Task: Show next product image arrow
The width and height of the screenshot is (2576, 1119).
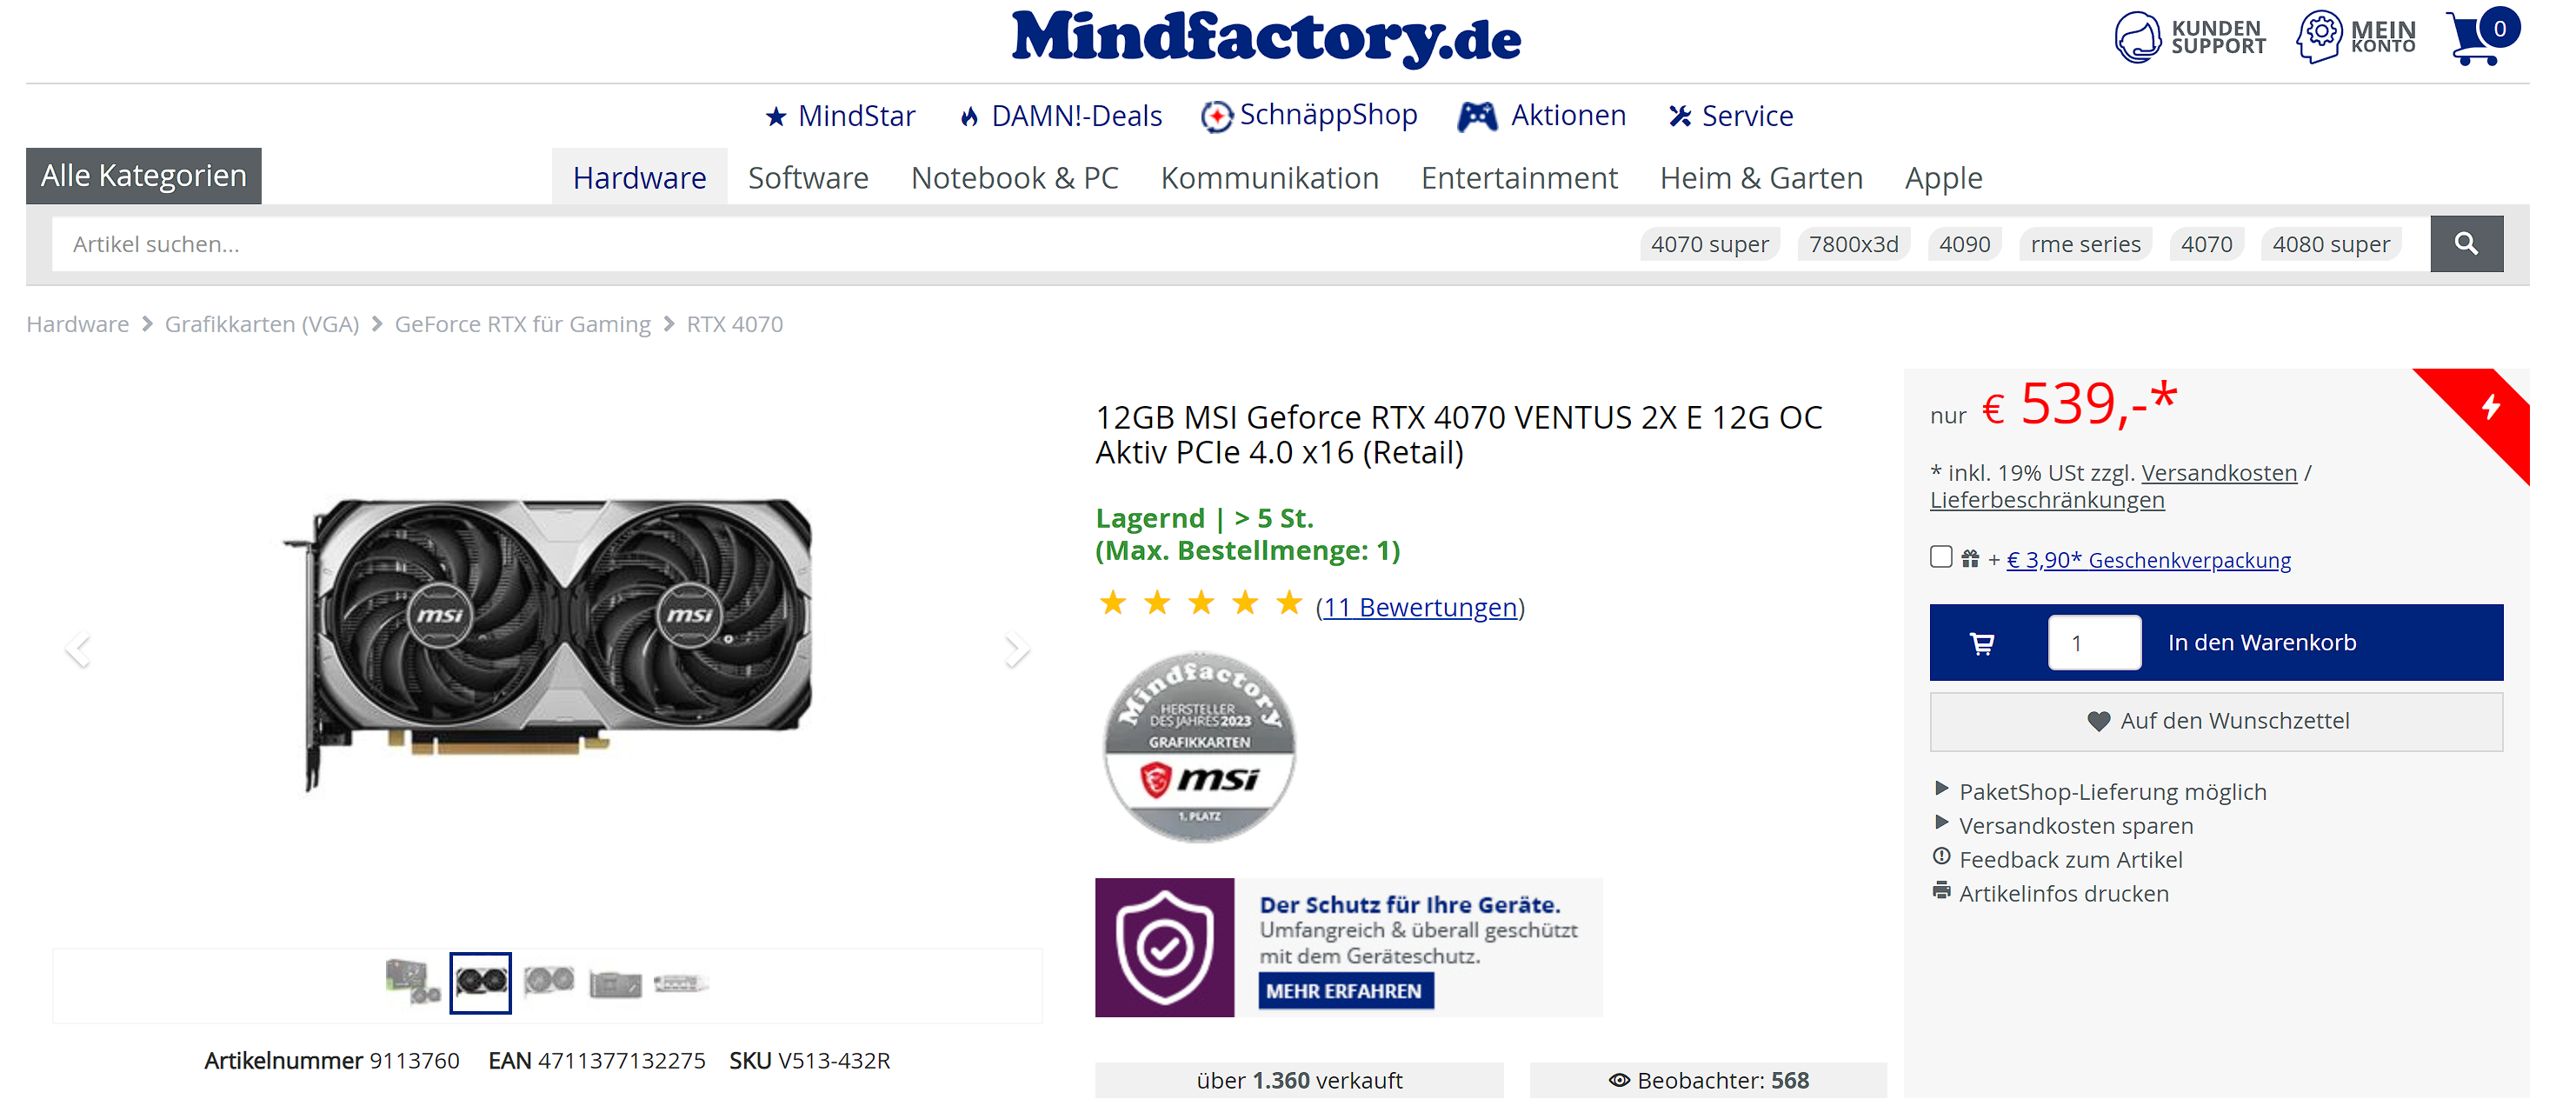Action: pyautogui.click(x=1016, y=649)
